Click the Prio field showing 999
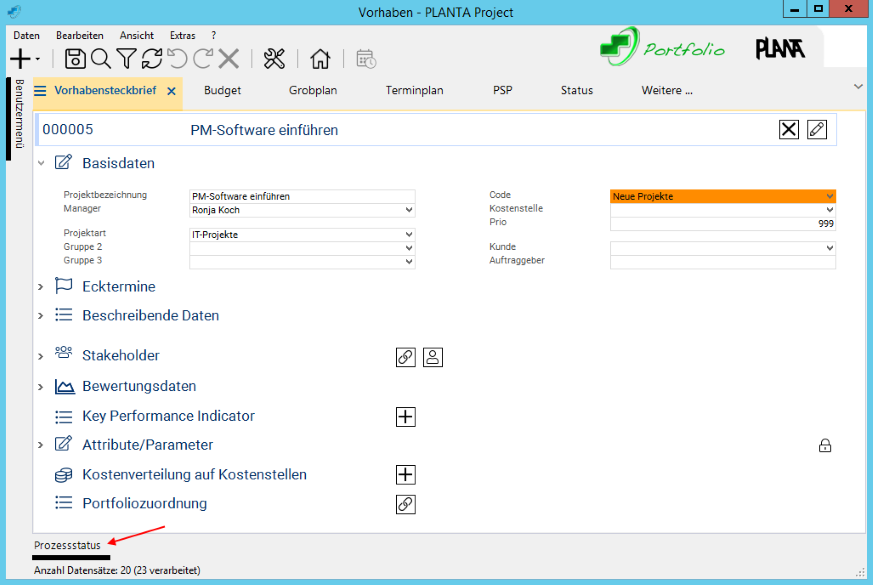873x585 pixels. coord(723,224)
